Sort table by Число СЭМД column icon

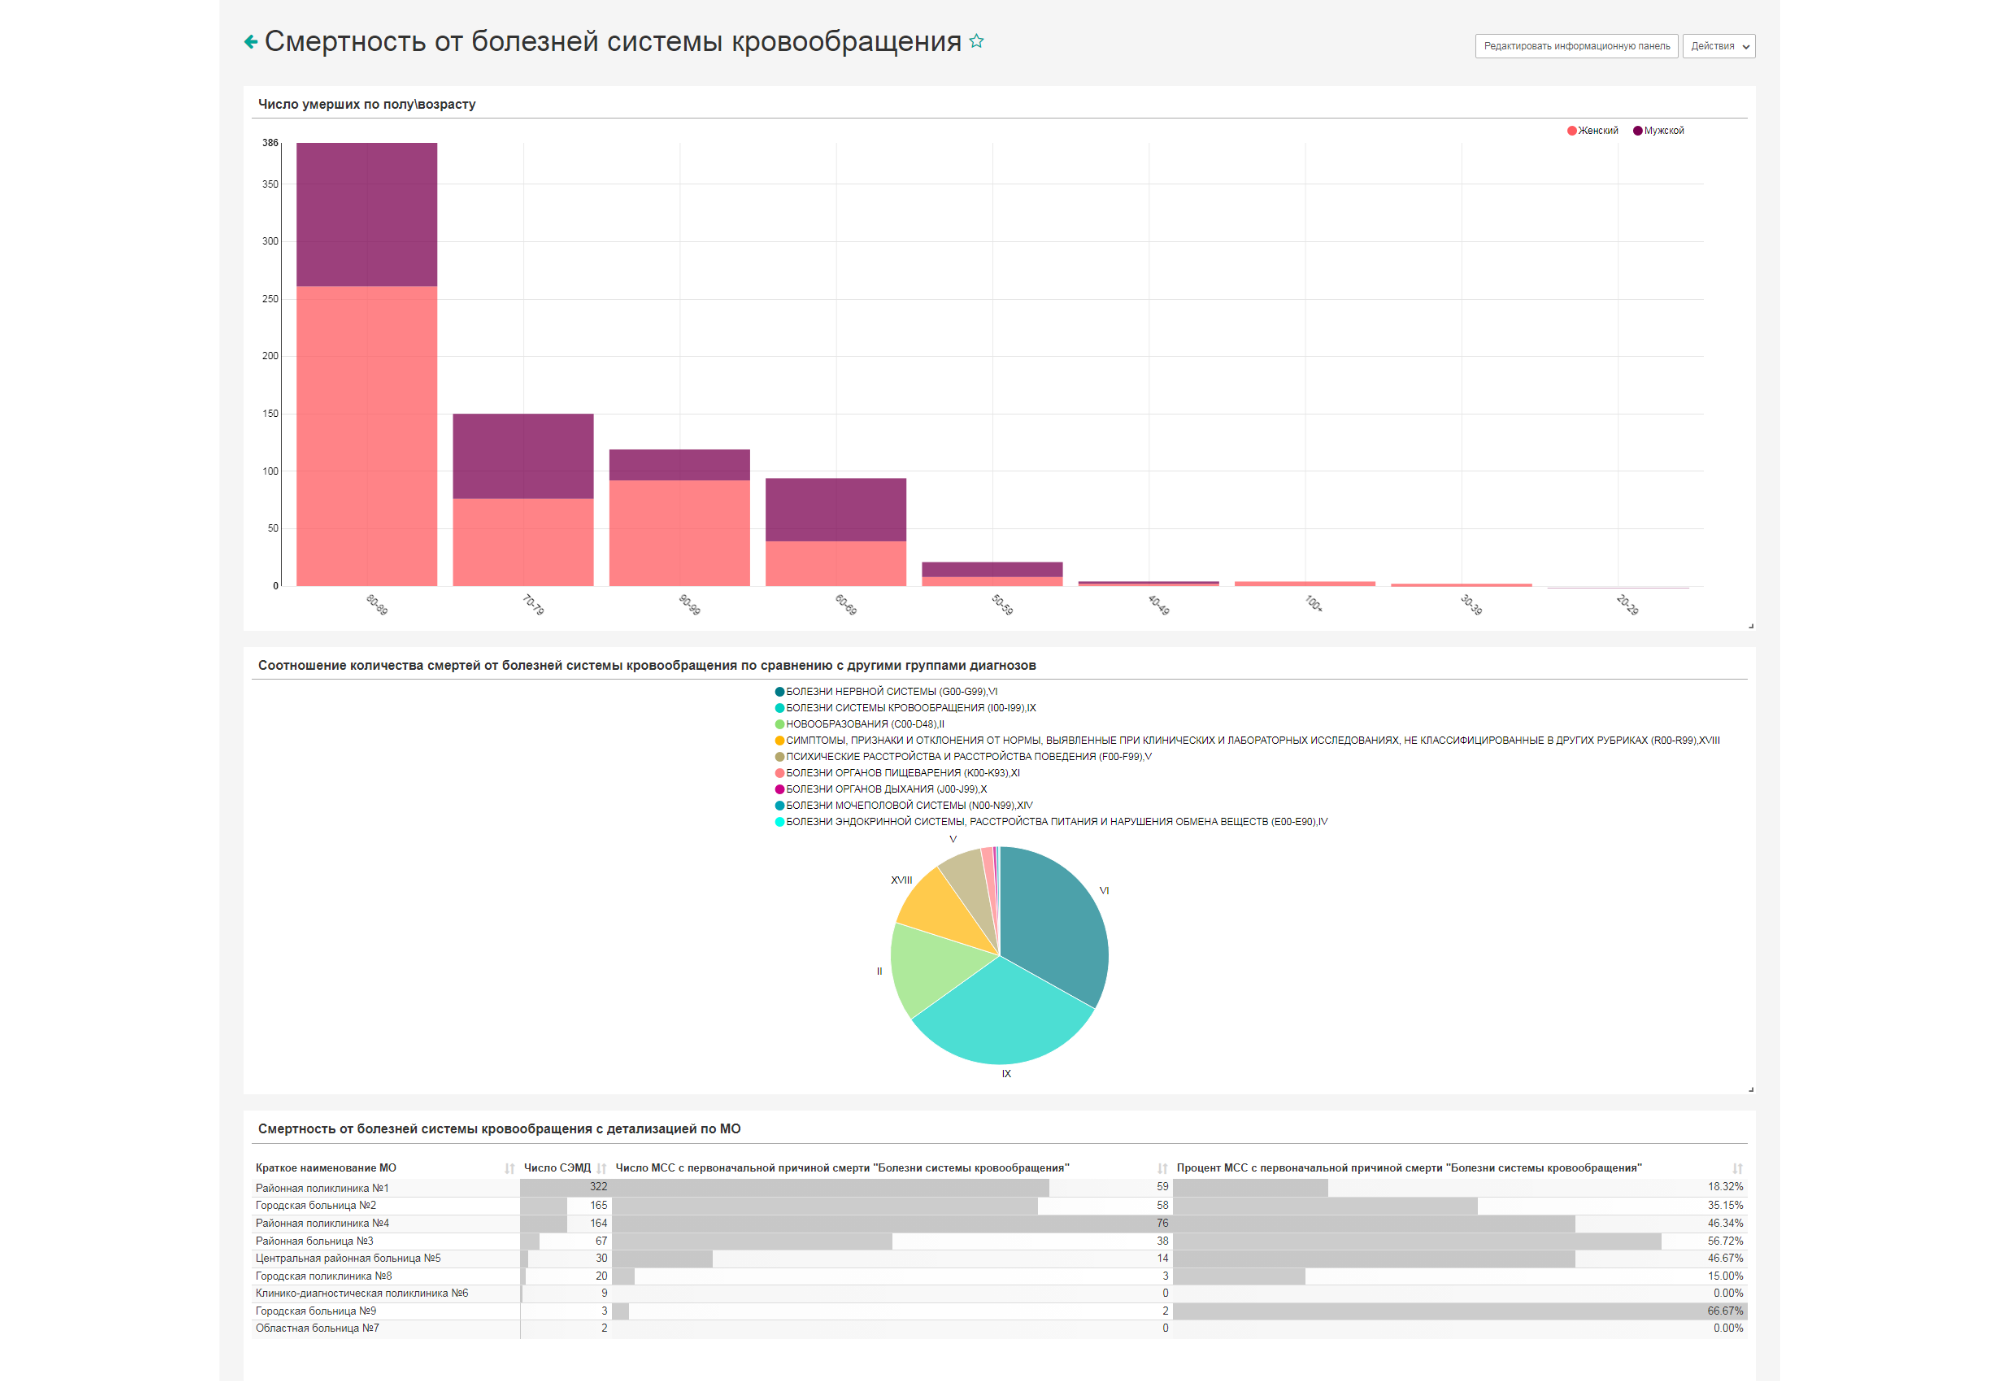(602, 1168)
